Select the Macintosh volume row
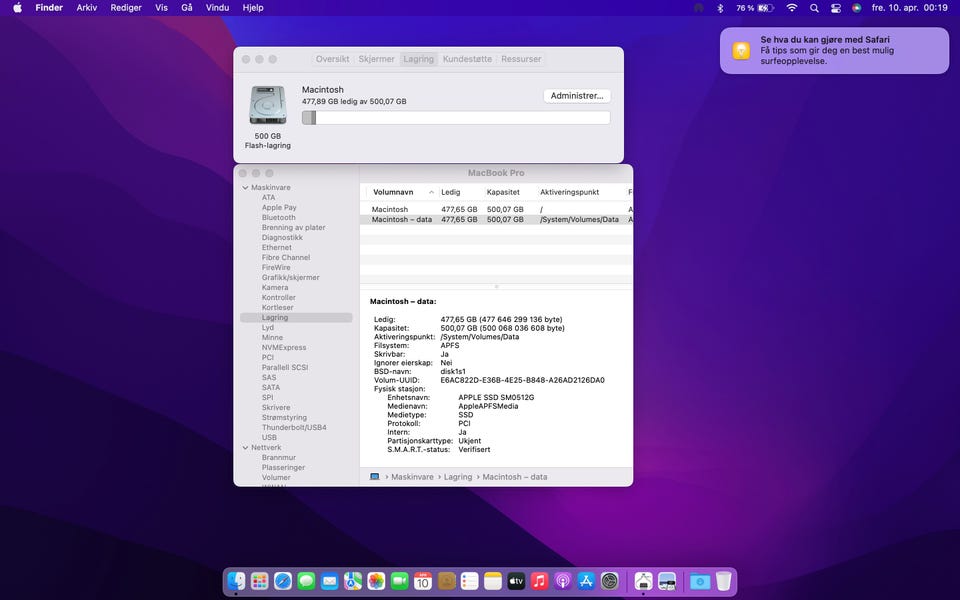960x600 pixels. click(x=496, y=209)
